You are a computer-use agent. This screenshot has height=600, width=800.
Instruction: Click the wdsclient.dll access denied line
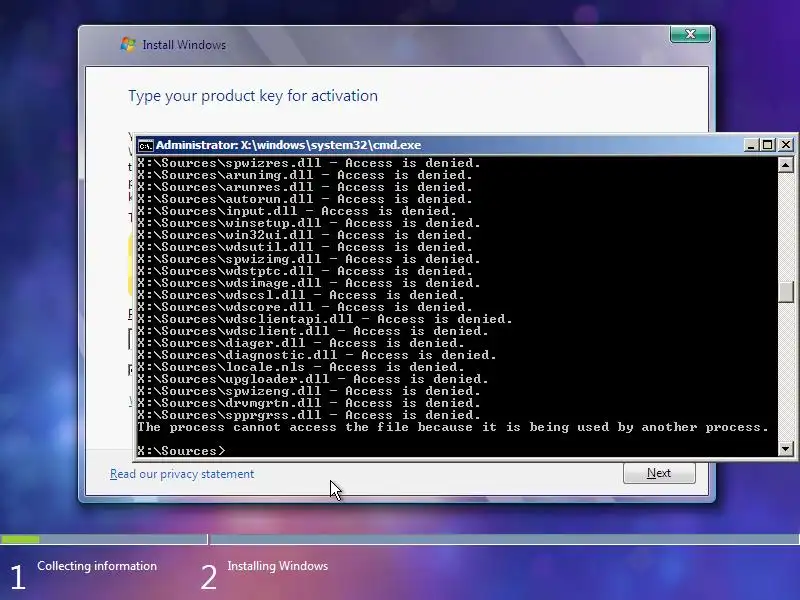[313, 331]
